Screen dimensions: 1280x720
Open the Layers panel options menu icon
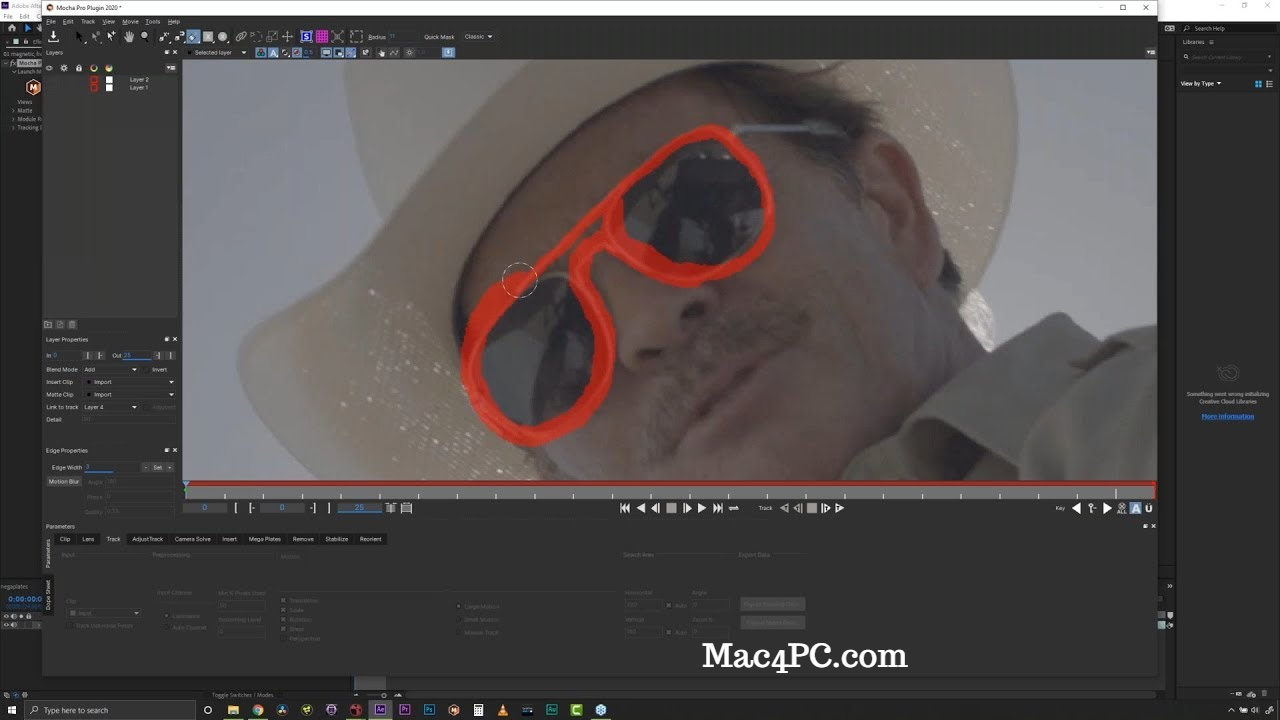(171, 68)
